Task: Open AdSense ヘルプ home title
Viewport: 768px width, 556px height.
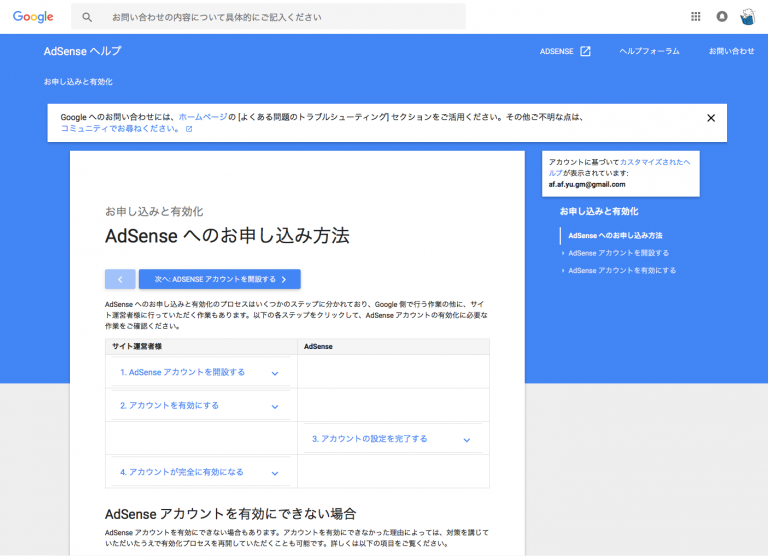Action: click(x=82, y=51)
